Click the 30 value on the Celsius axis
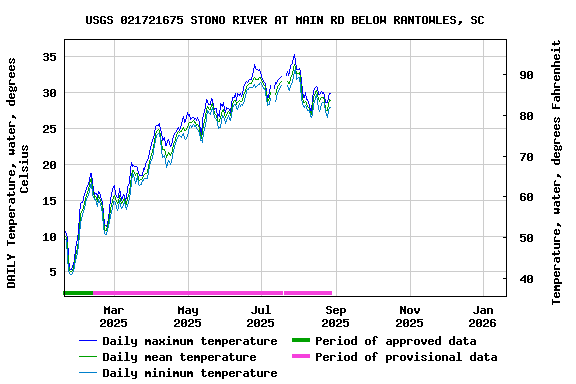 (50, 93)
